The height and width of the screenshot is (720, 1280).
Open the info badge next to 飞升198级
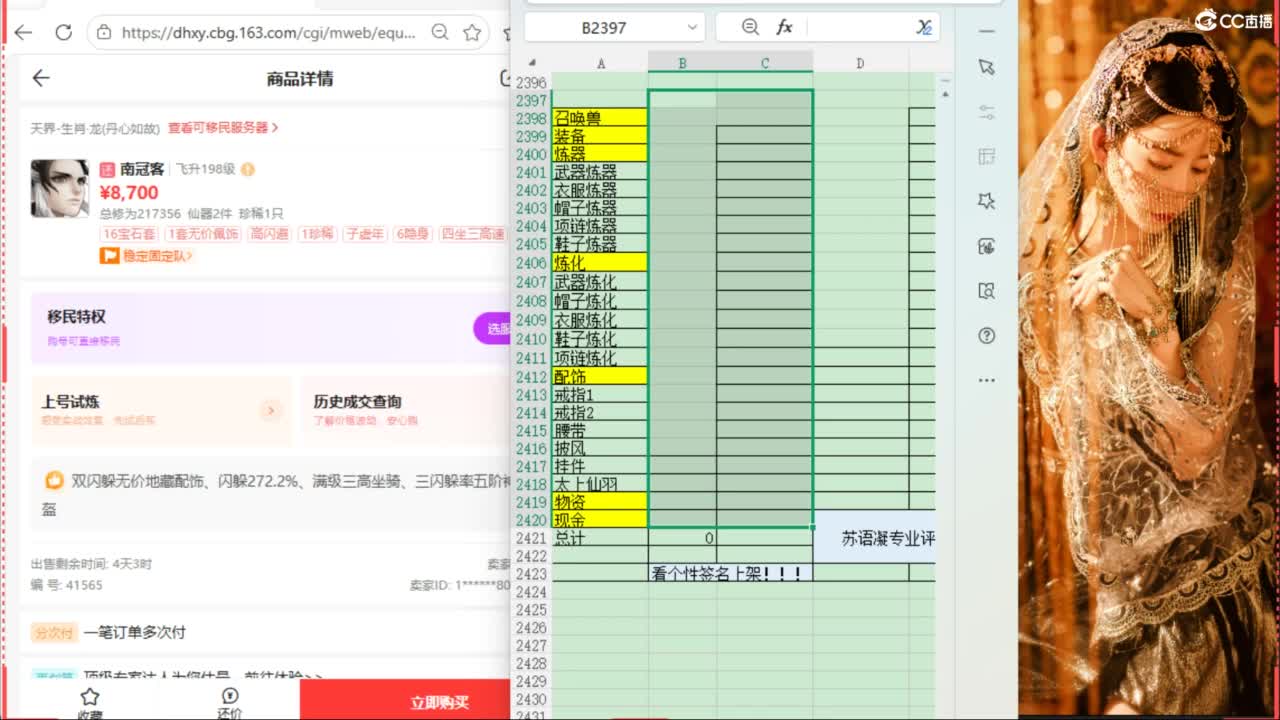(247, 169)
